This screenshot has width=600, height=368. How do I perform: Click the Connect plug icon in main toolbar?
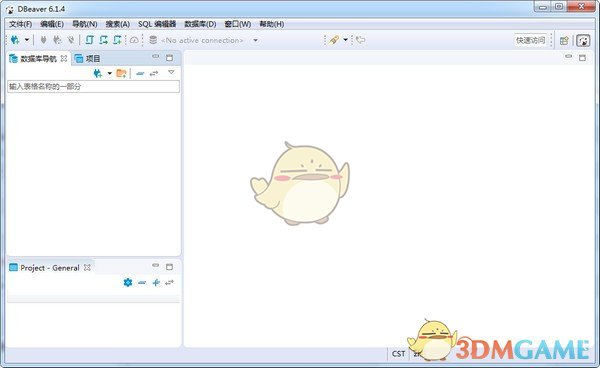tap(43, 40)
